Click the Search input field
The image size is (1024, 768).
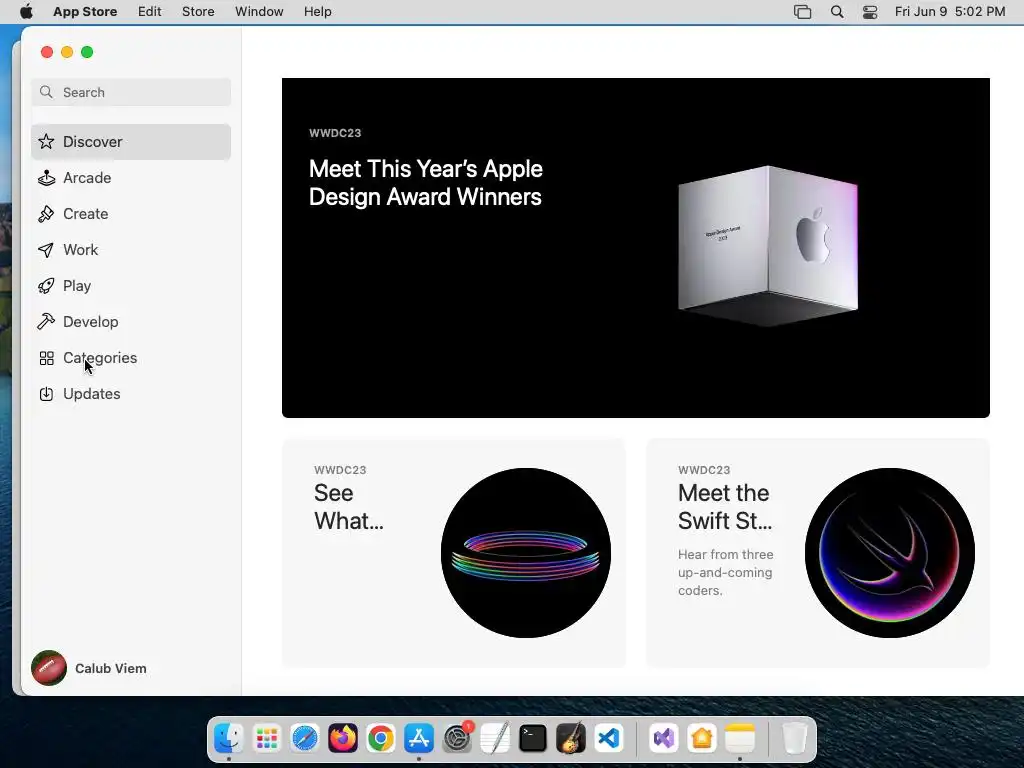pos(131,92)
